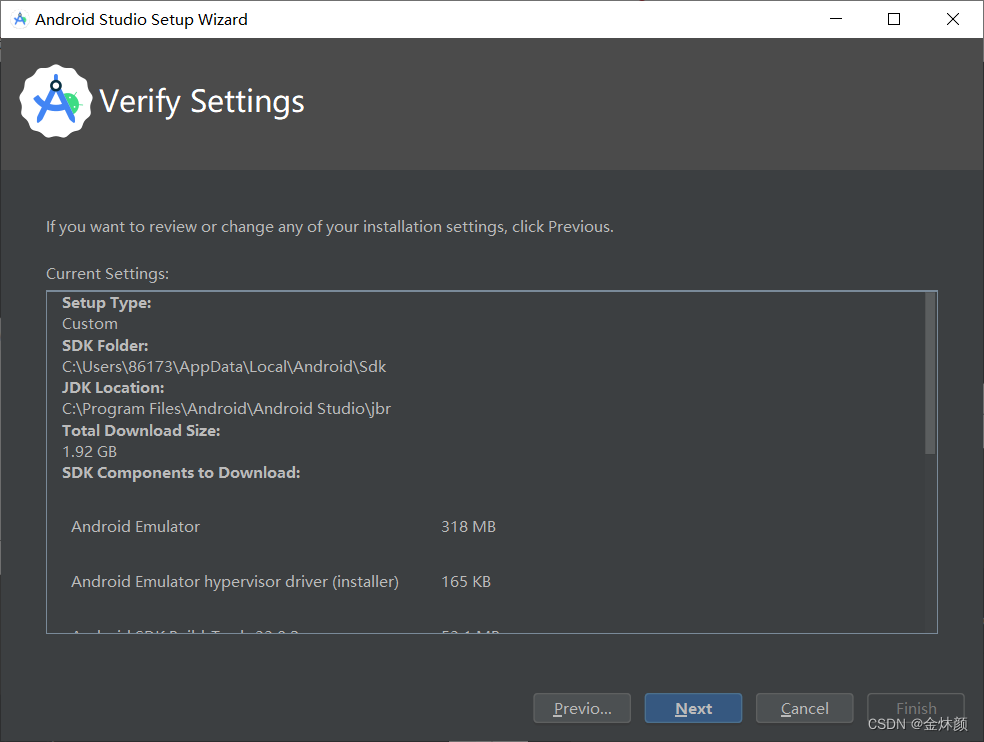Click the Android Studio logo in header

[x=56, y=101]
